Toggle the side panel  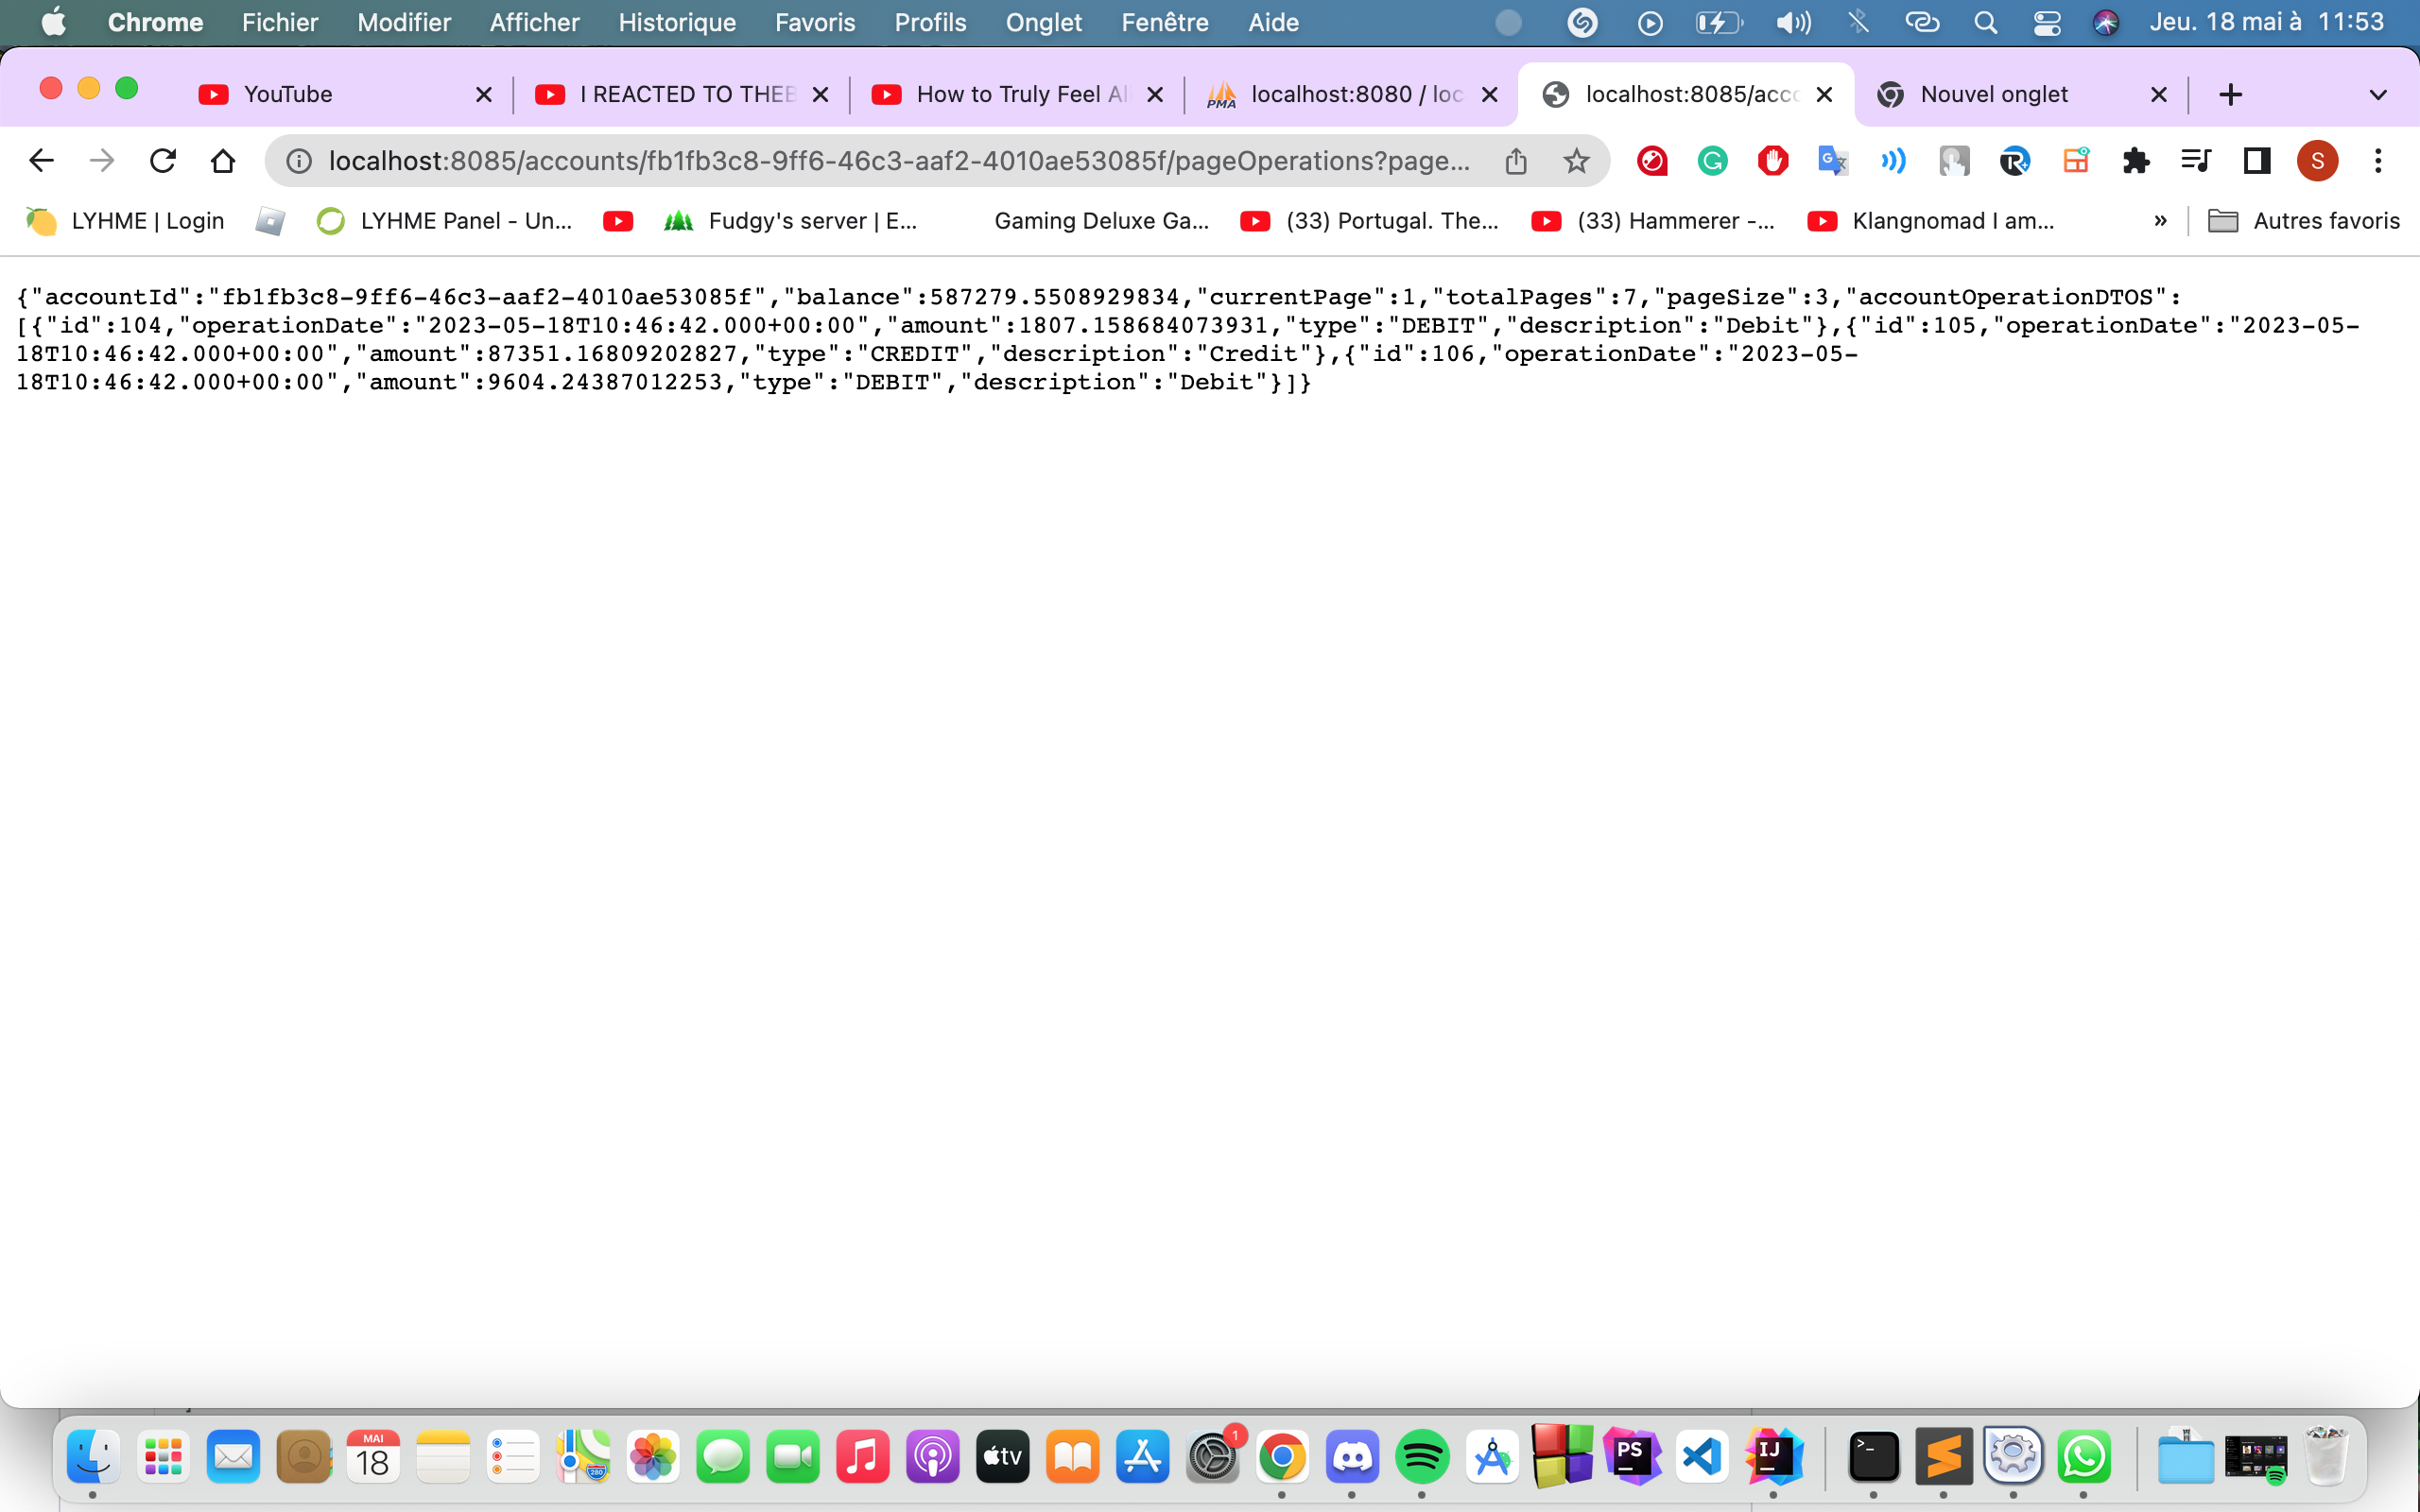(x=2256, y=160)
